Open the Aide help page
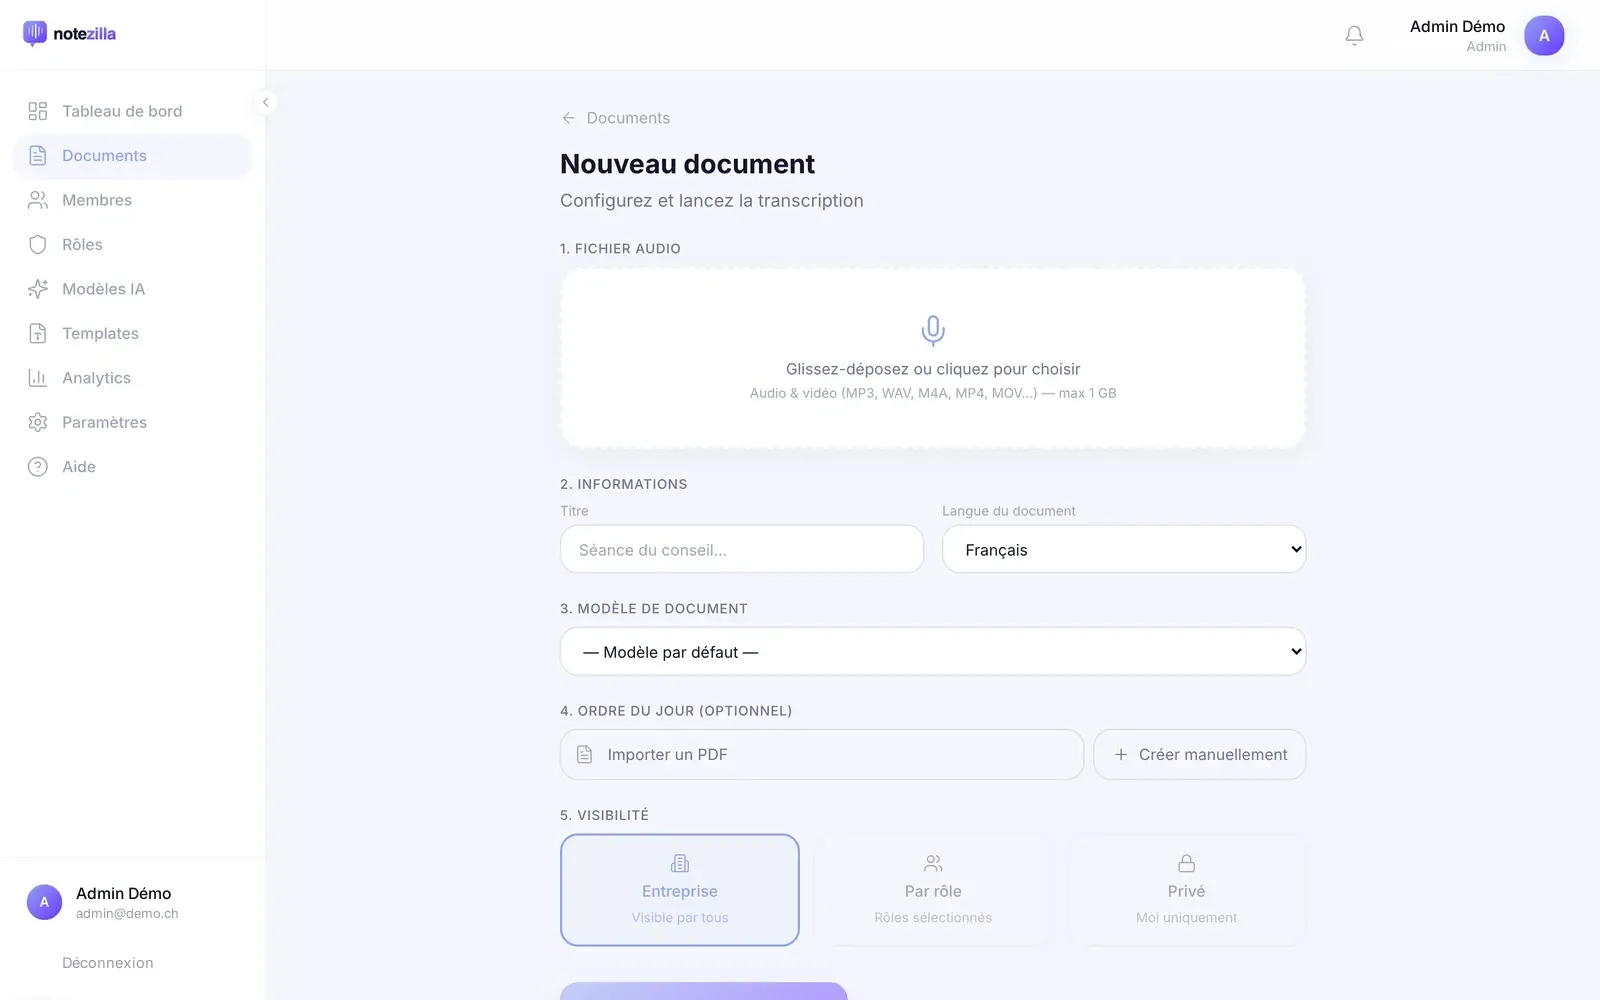This screenshot has height=1000, width=1600. pyautogui.click(x=132, y=467)
